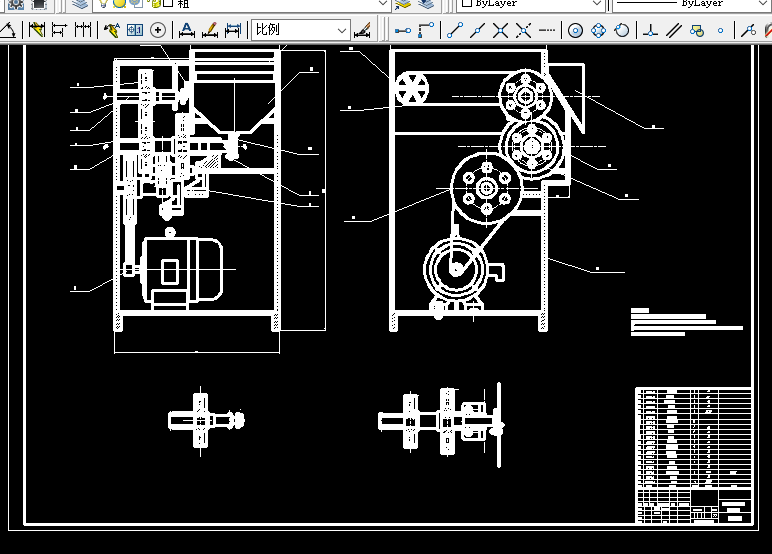Enable Midpoint object snap

coord(477,30)
